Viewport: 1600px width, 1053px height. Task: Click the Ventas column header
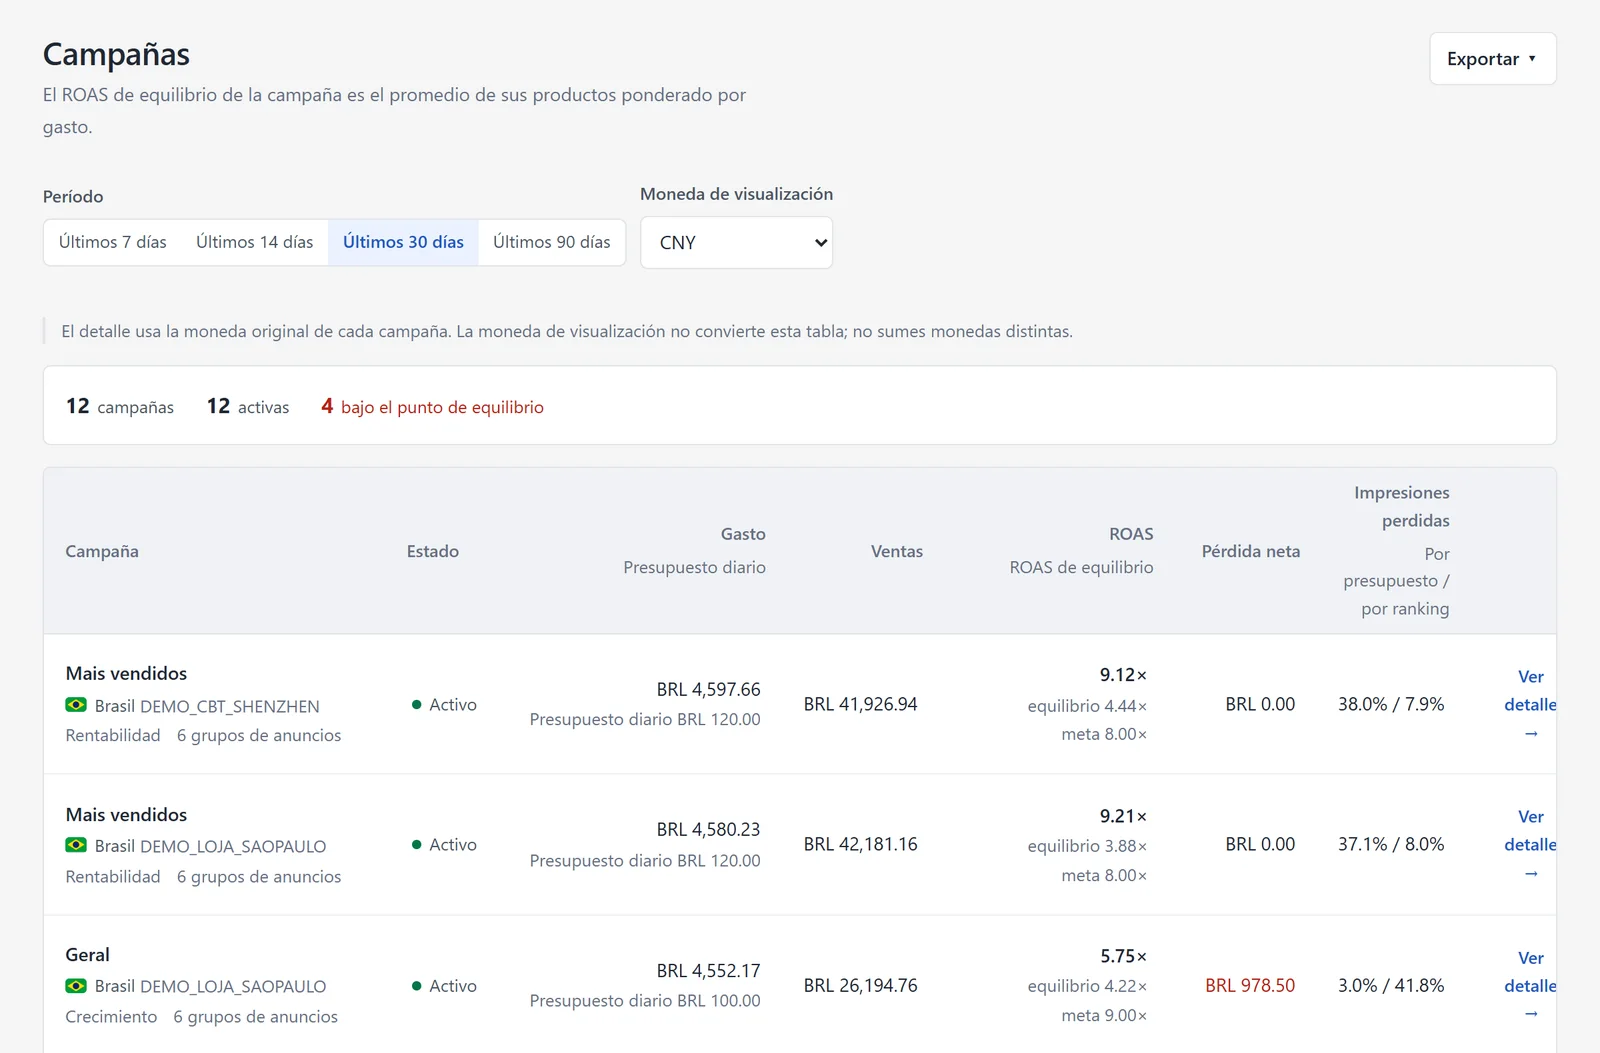click(897, 551)
